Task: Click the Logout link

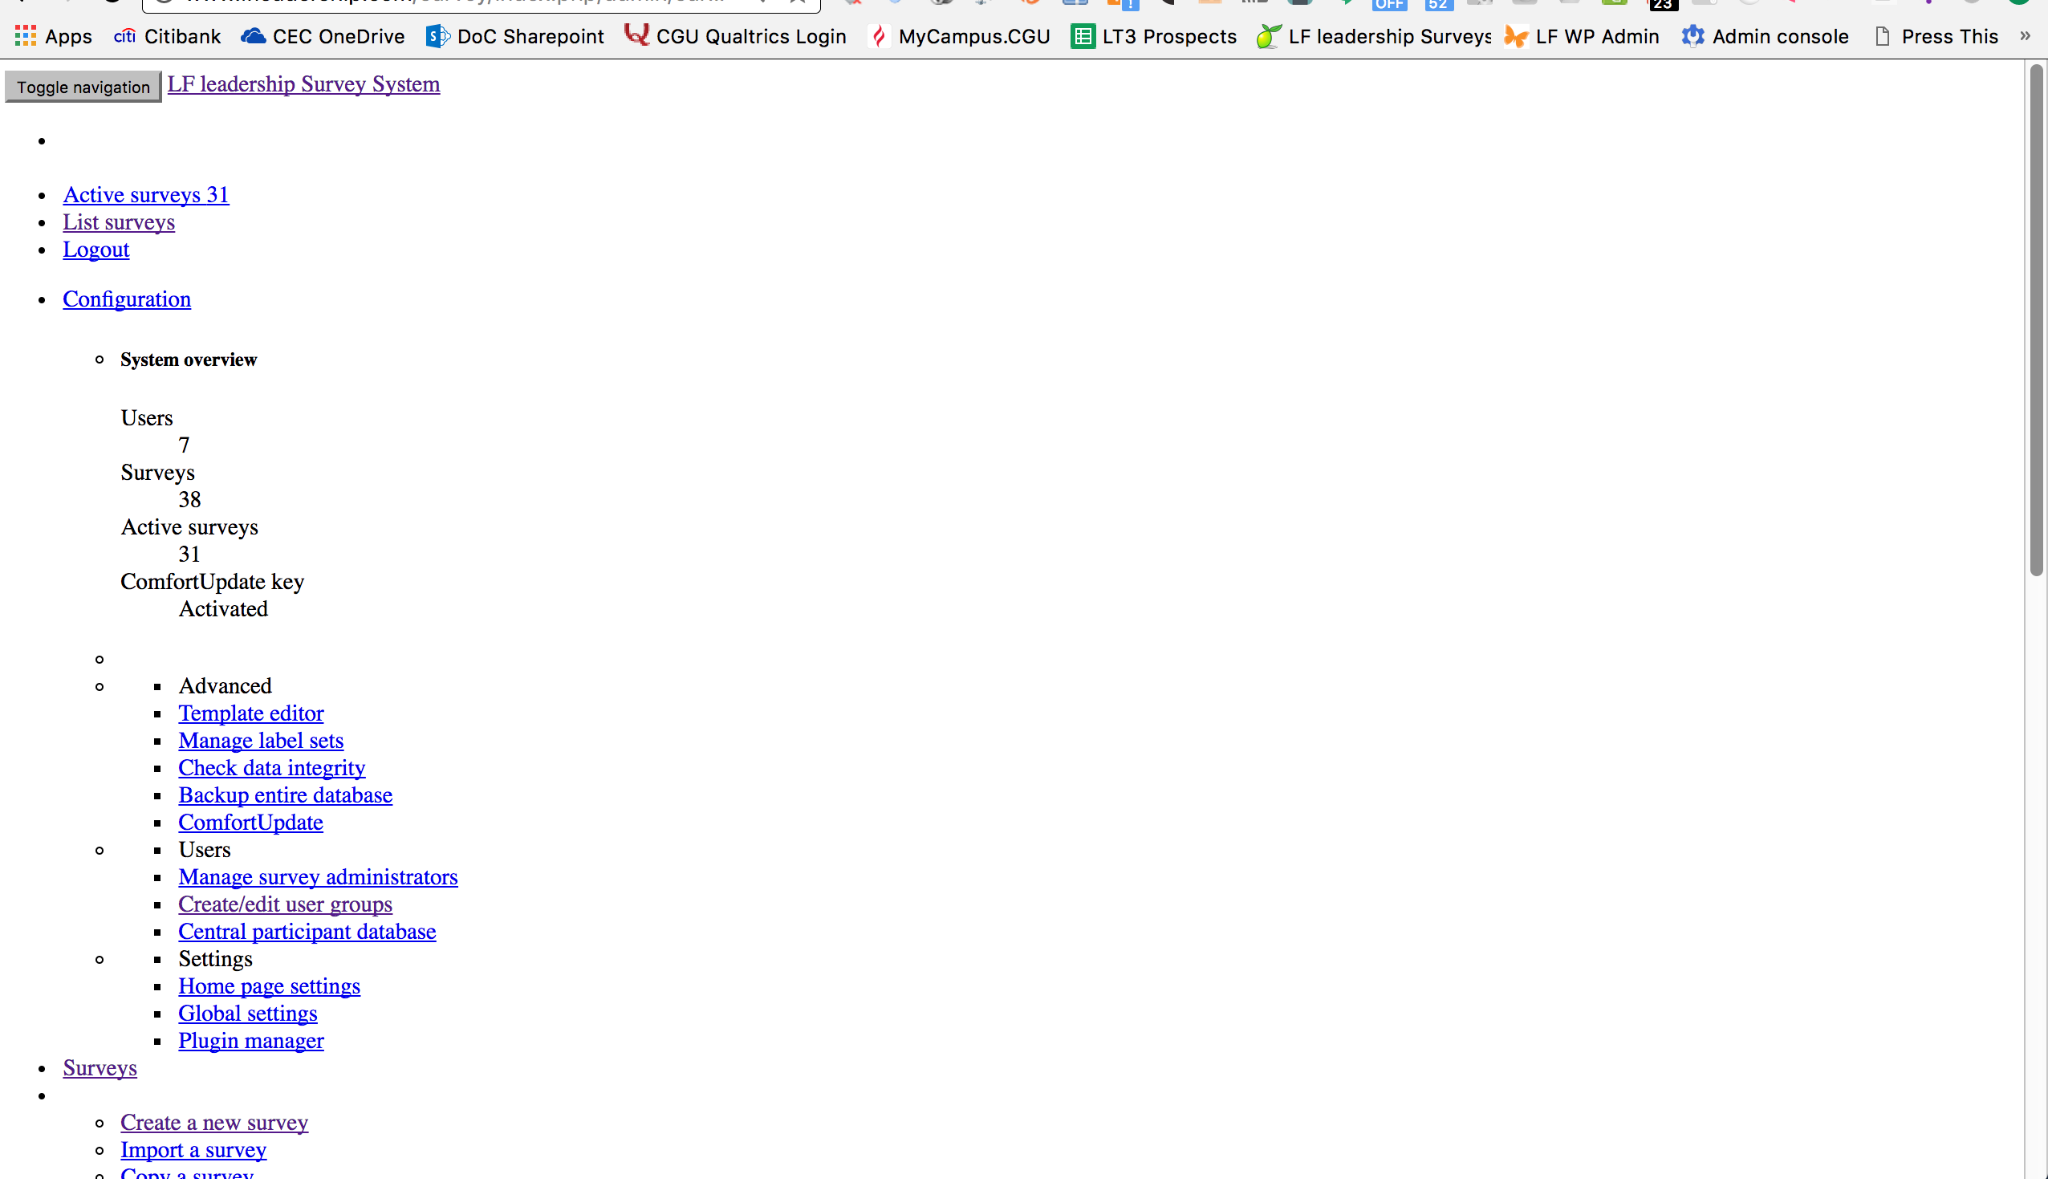Action: tap(96, 250)
